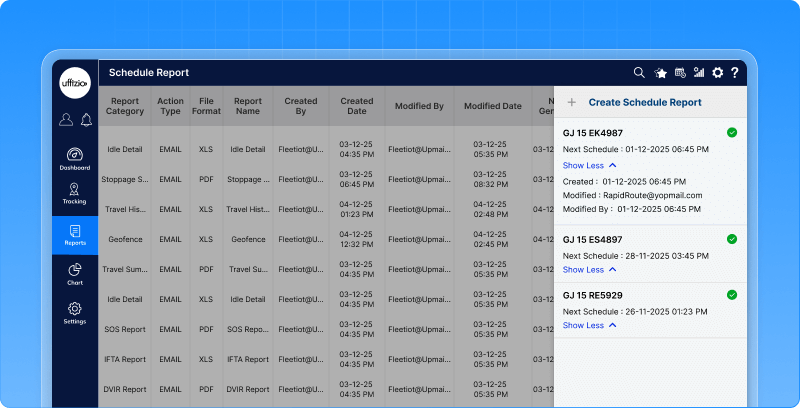The width and height of the screenshot is (800, 408).
Task: Open Chart section in the sidebar
Action: point(75,274)
